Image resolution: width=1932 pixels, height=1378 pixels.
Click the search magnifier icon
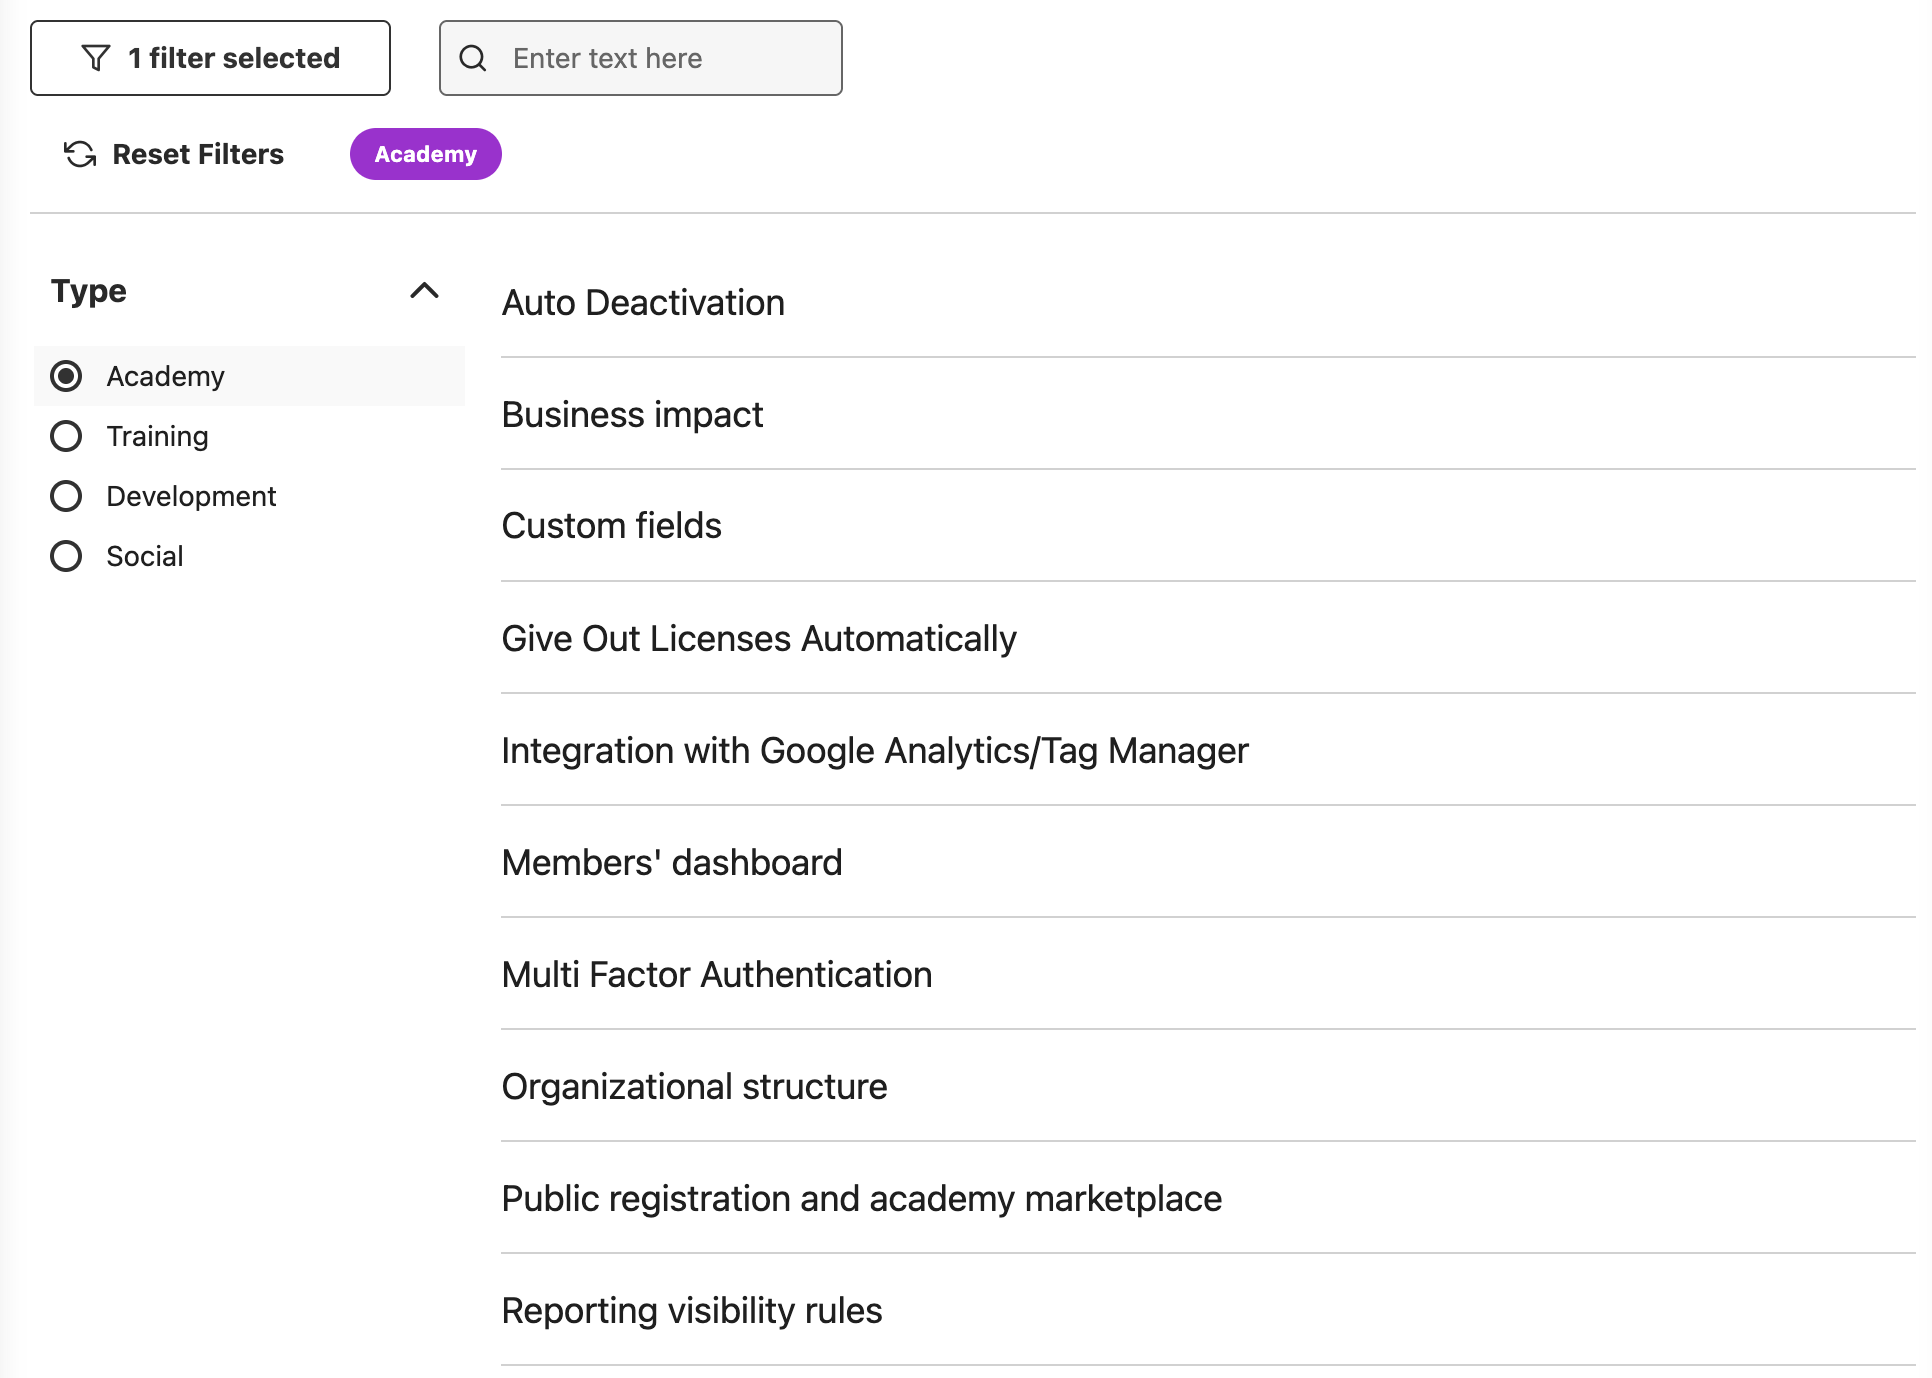(x=473, y=58)
